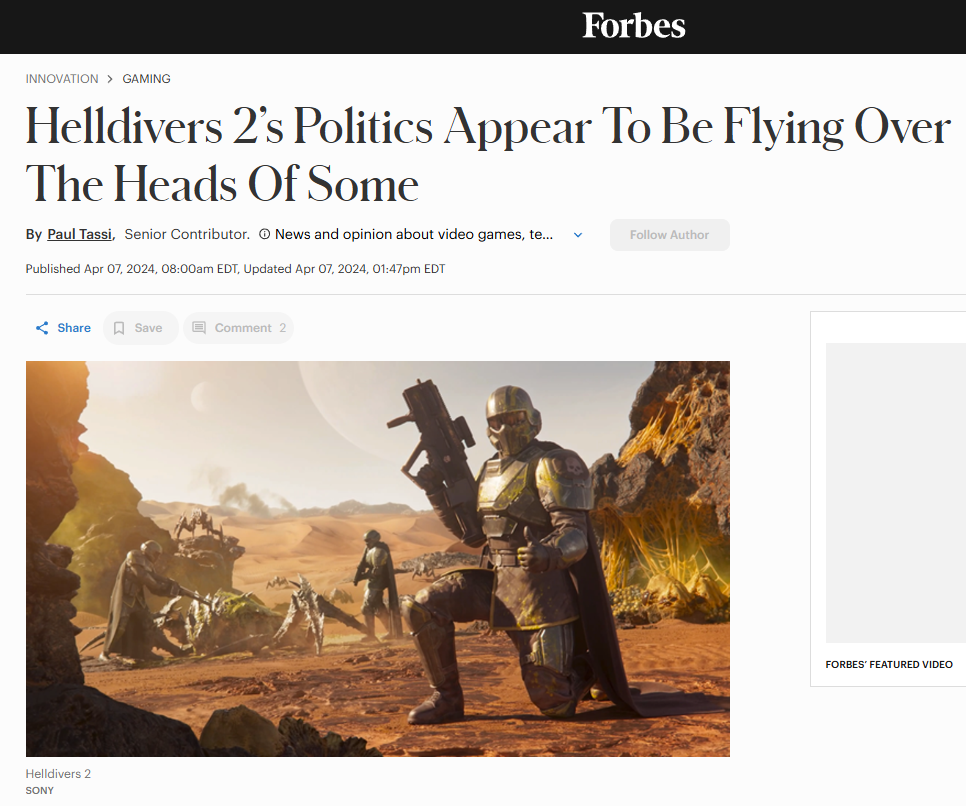The image size is (966, 806).
Task: Click the comment count number 2
Action: [x=283, y=328]
